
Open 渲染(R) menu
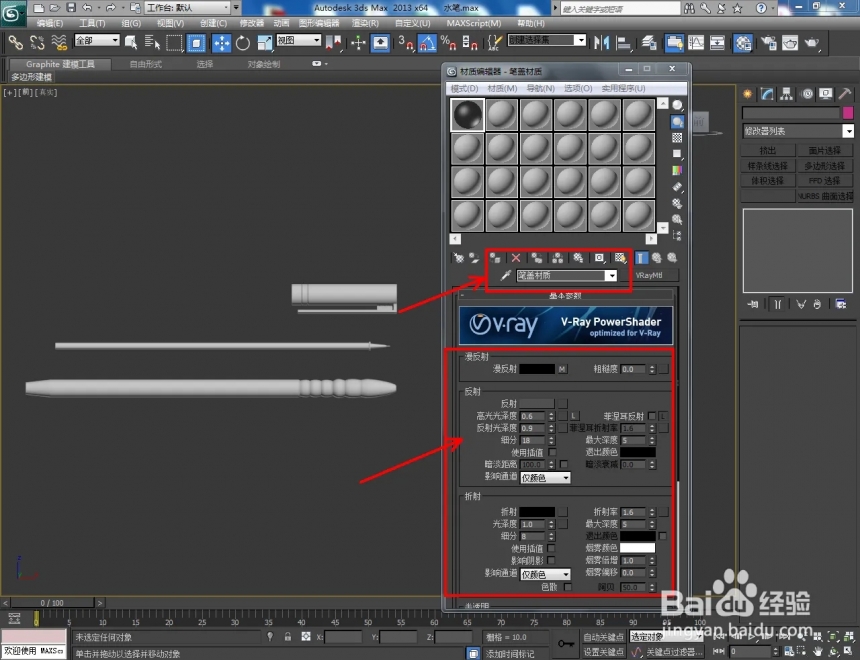coord(365,23)
